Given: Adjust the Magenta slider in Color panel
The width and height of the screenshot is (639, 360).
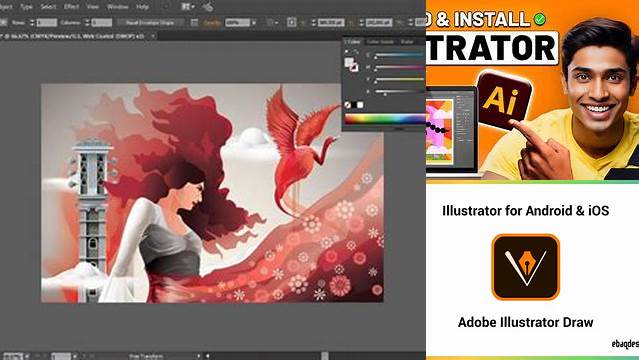Looking at the screenshot, I should 400,67.
